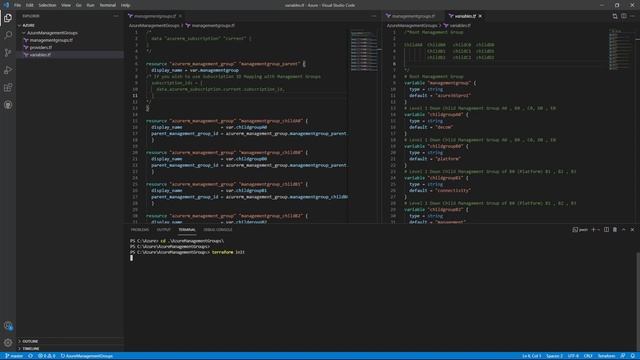This screenshot has height=360, width=640.
Task: Open the Run and Debug view
Action: (8, 70)
